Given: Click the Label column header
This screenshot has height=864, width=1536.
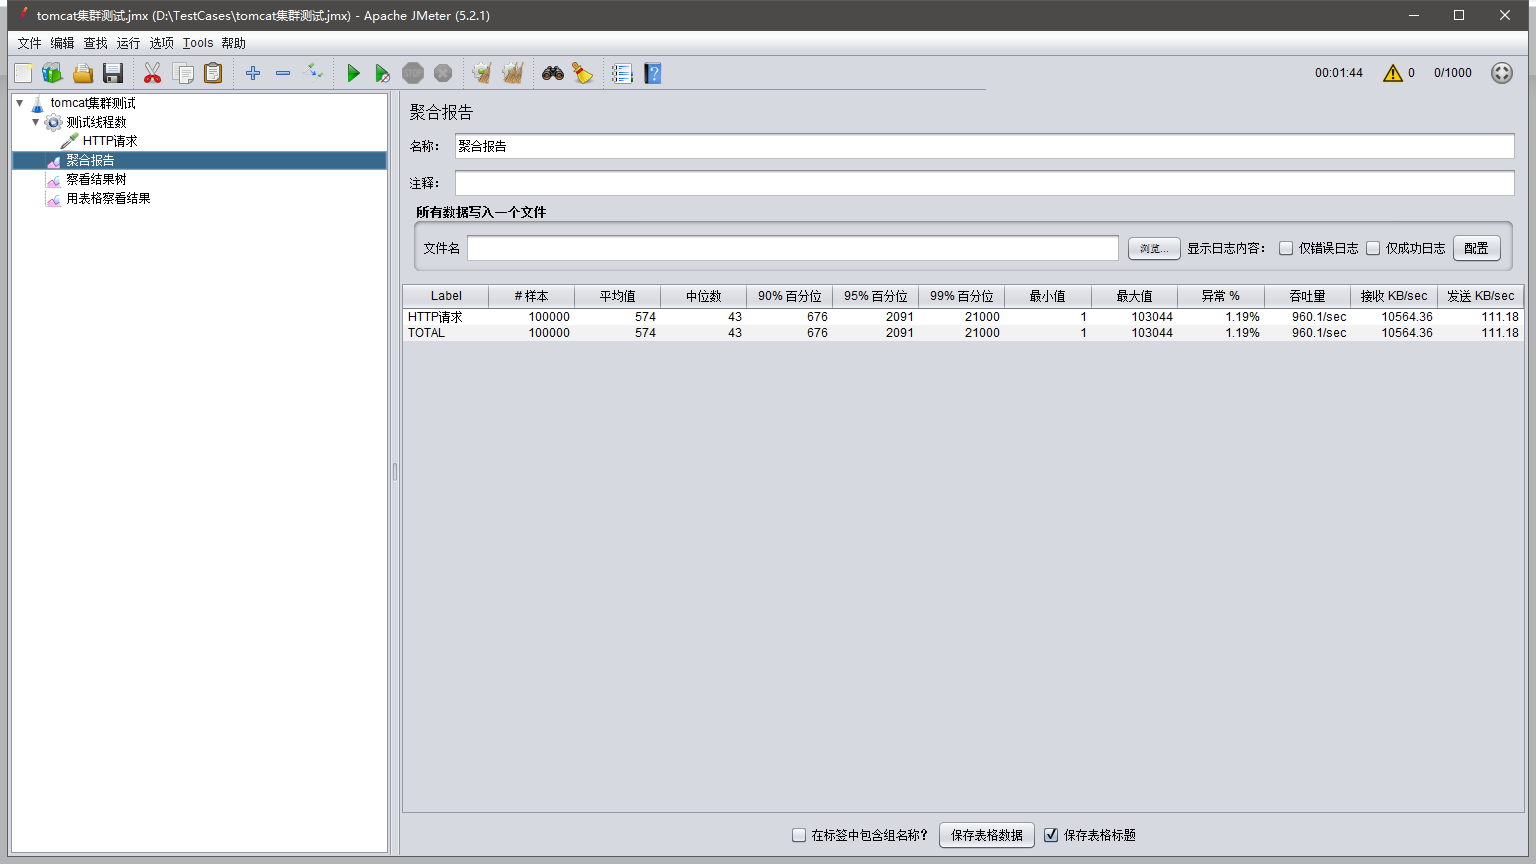Looking at the screenshot, I should pos(446,296).
